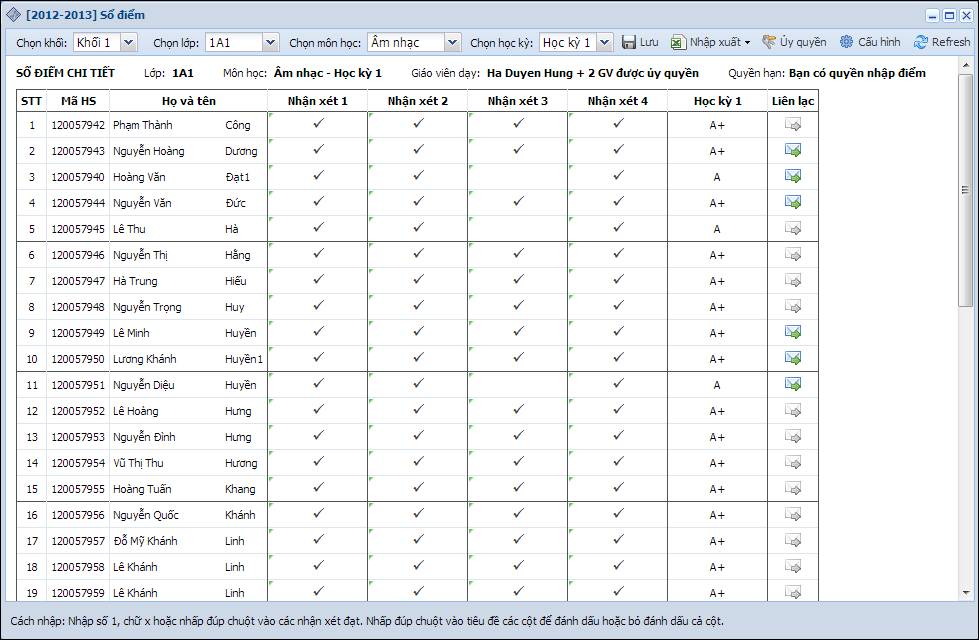The height and width of the screenshot is (640, 979).
Task: Toggle Nhận xét 3 check for Hoàng Văn Đạt1
Action: 517,177
